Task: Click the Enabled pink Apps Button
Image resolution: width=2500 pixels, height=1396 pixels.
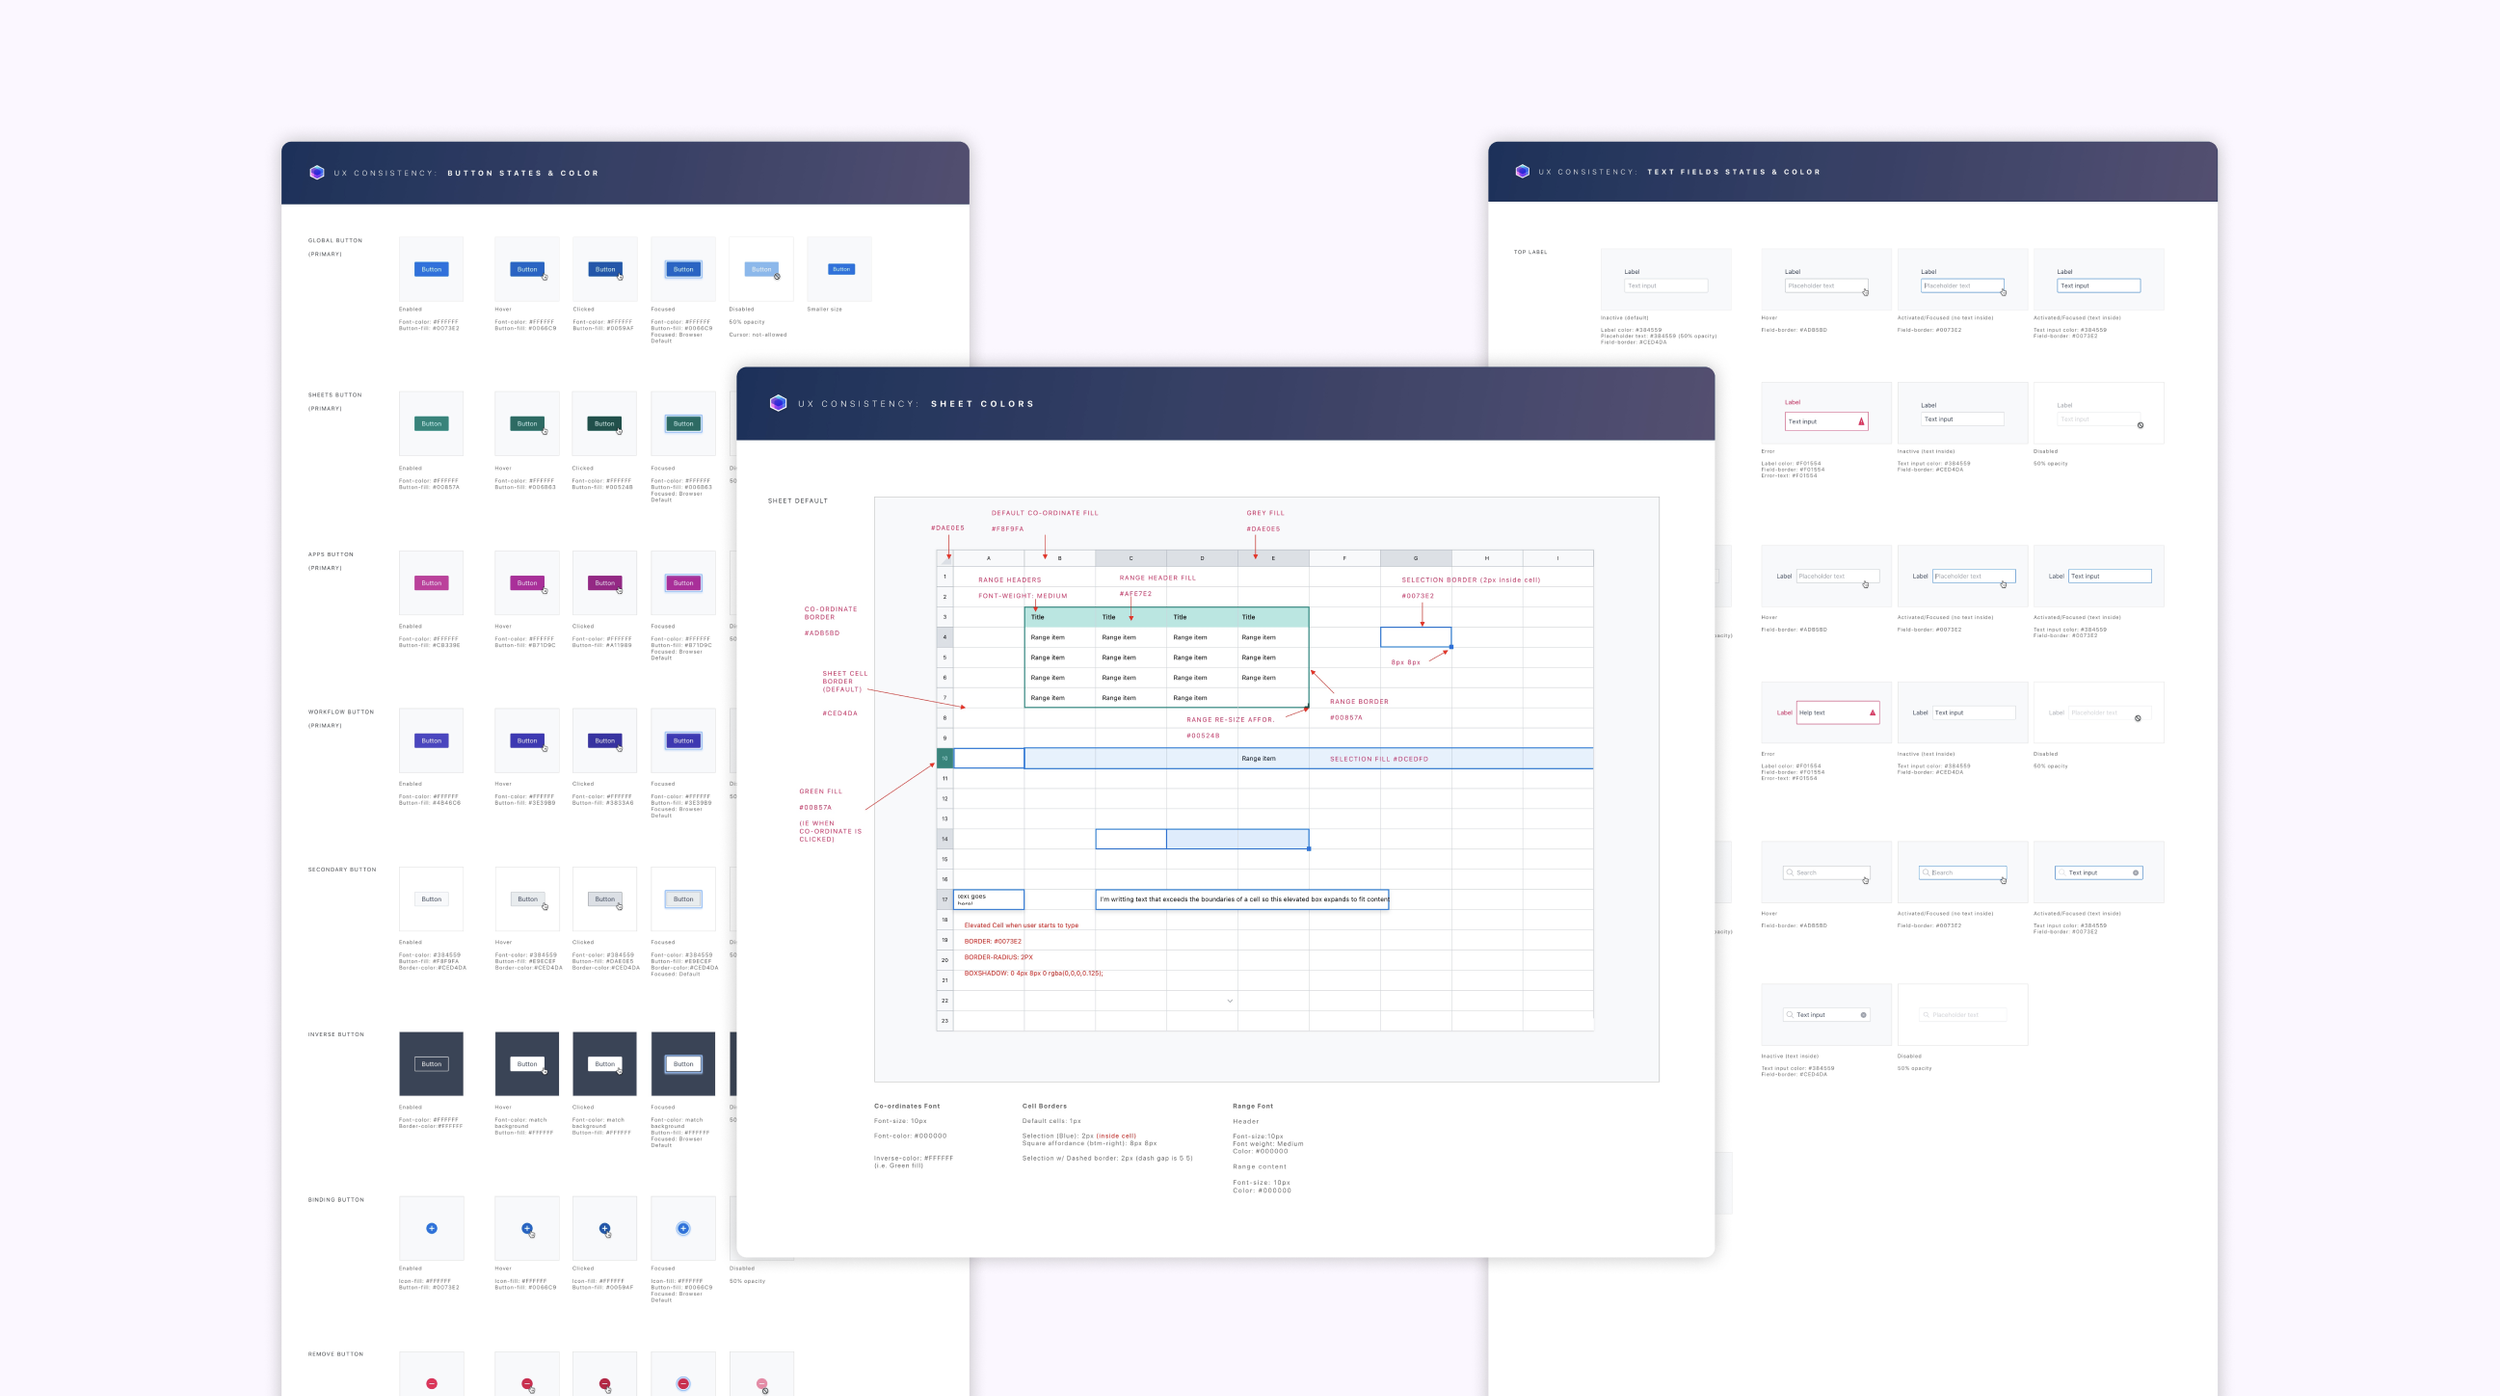Action: tap(432, 583)
